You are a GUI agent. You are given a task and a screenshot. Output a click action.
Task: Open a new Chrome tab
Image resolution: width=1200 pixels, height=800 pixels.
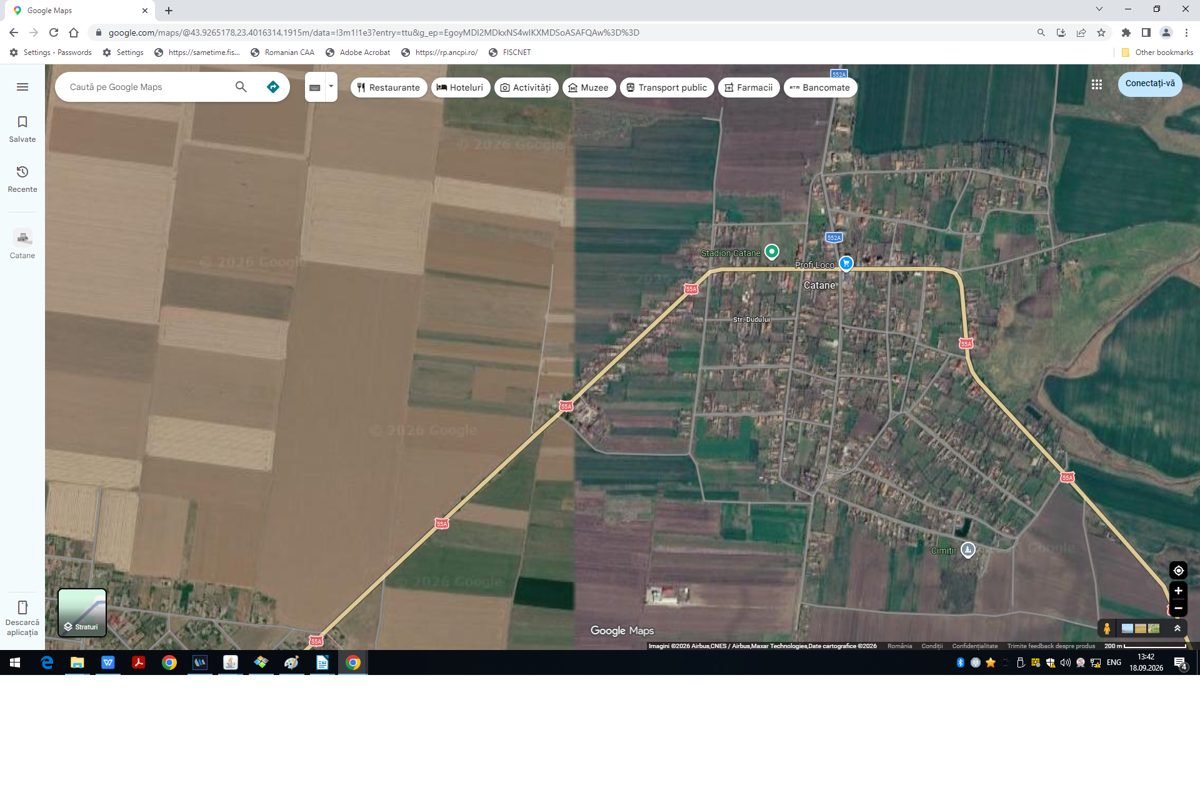[x=168, y=10]
